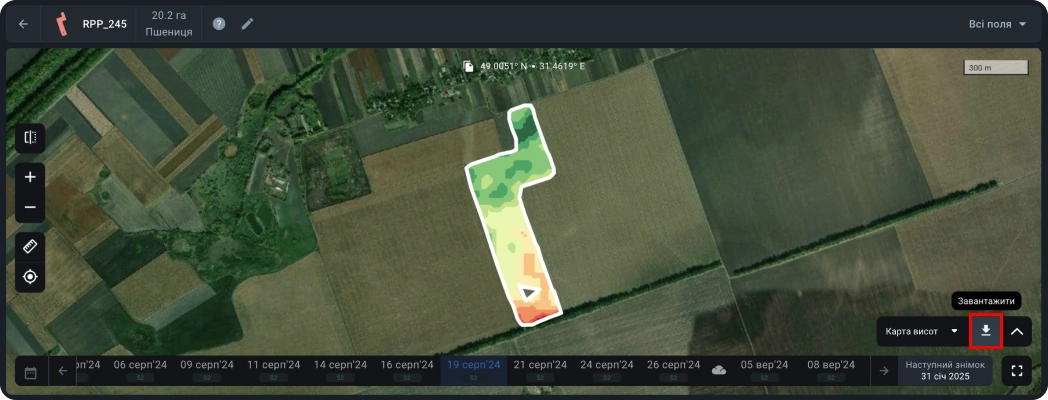Download the map using Завантажити icon
Image resolution: width=1048 pixels, height=400 pixels.
986,331
